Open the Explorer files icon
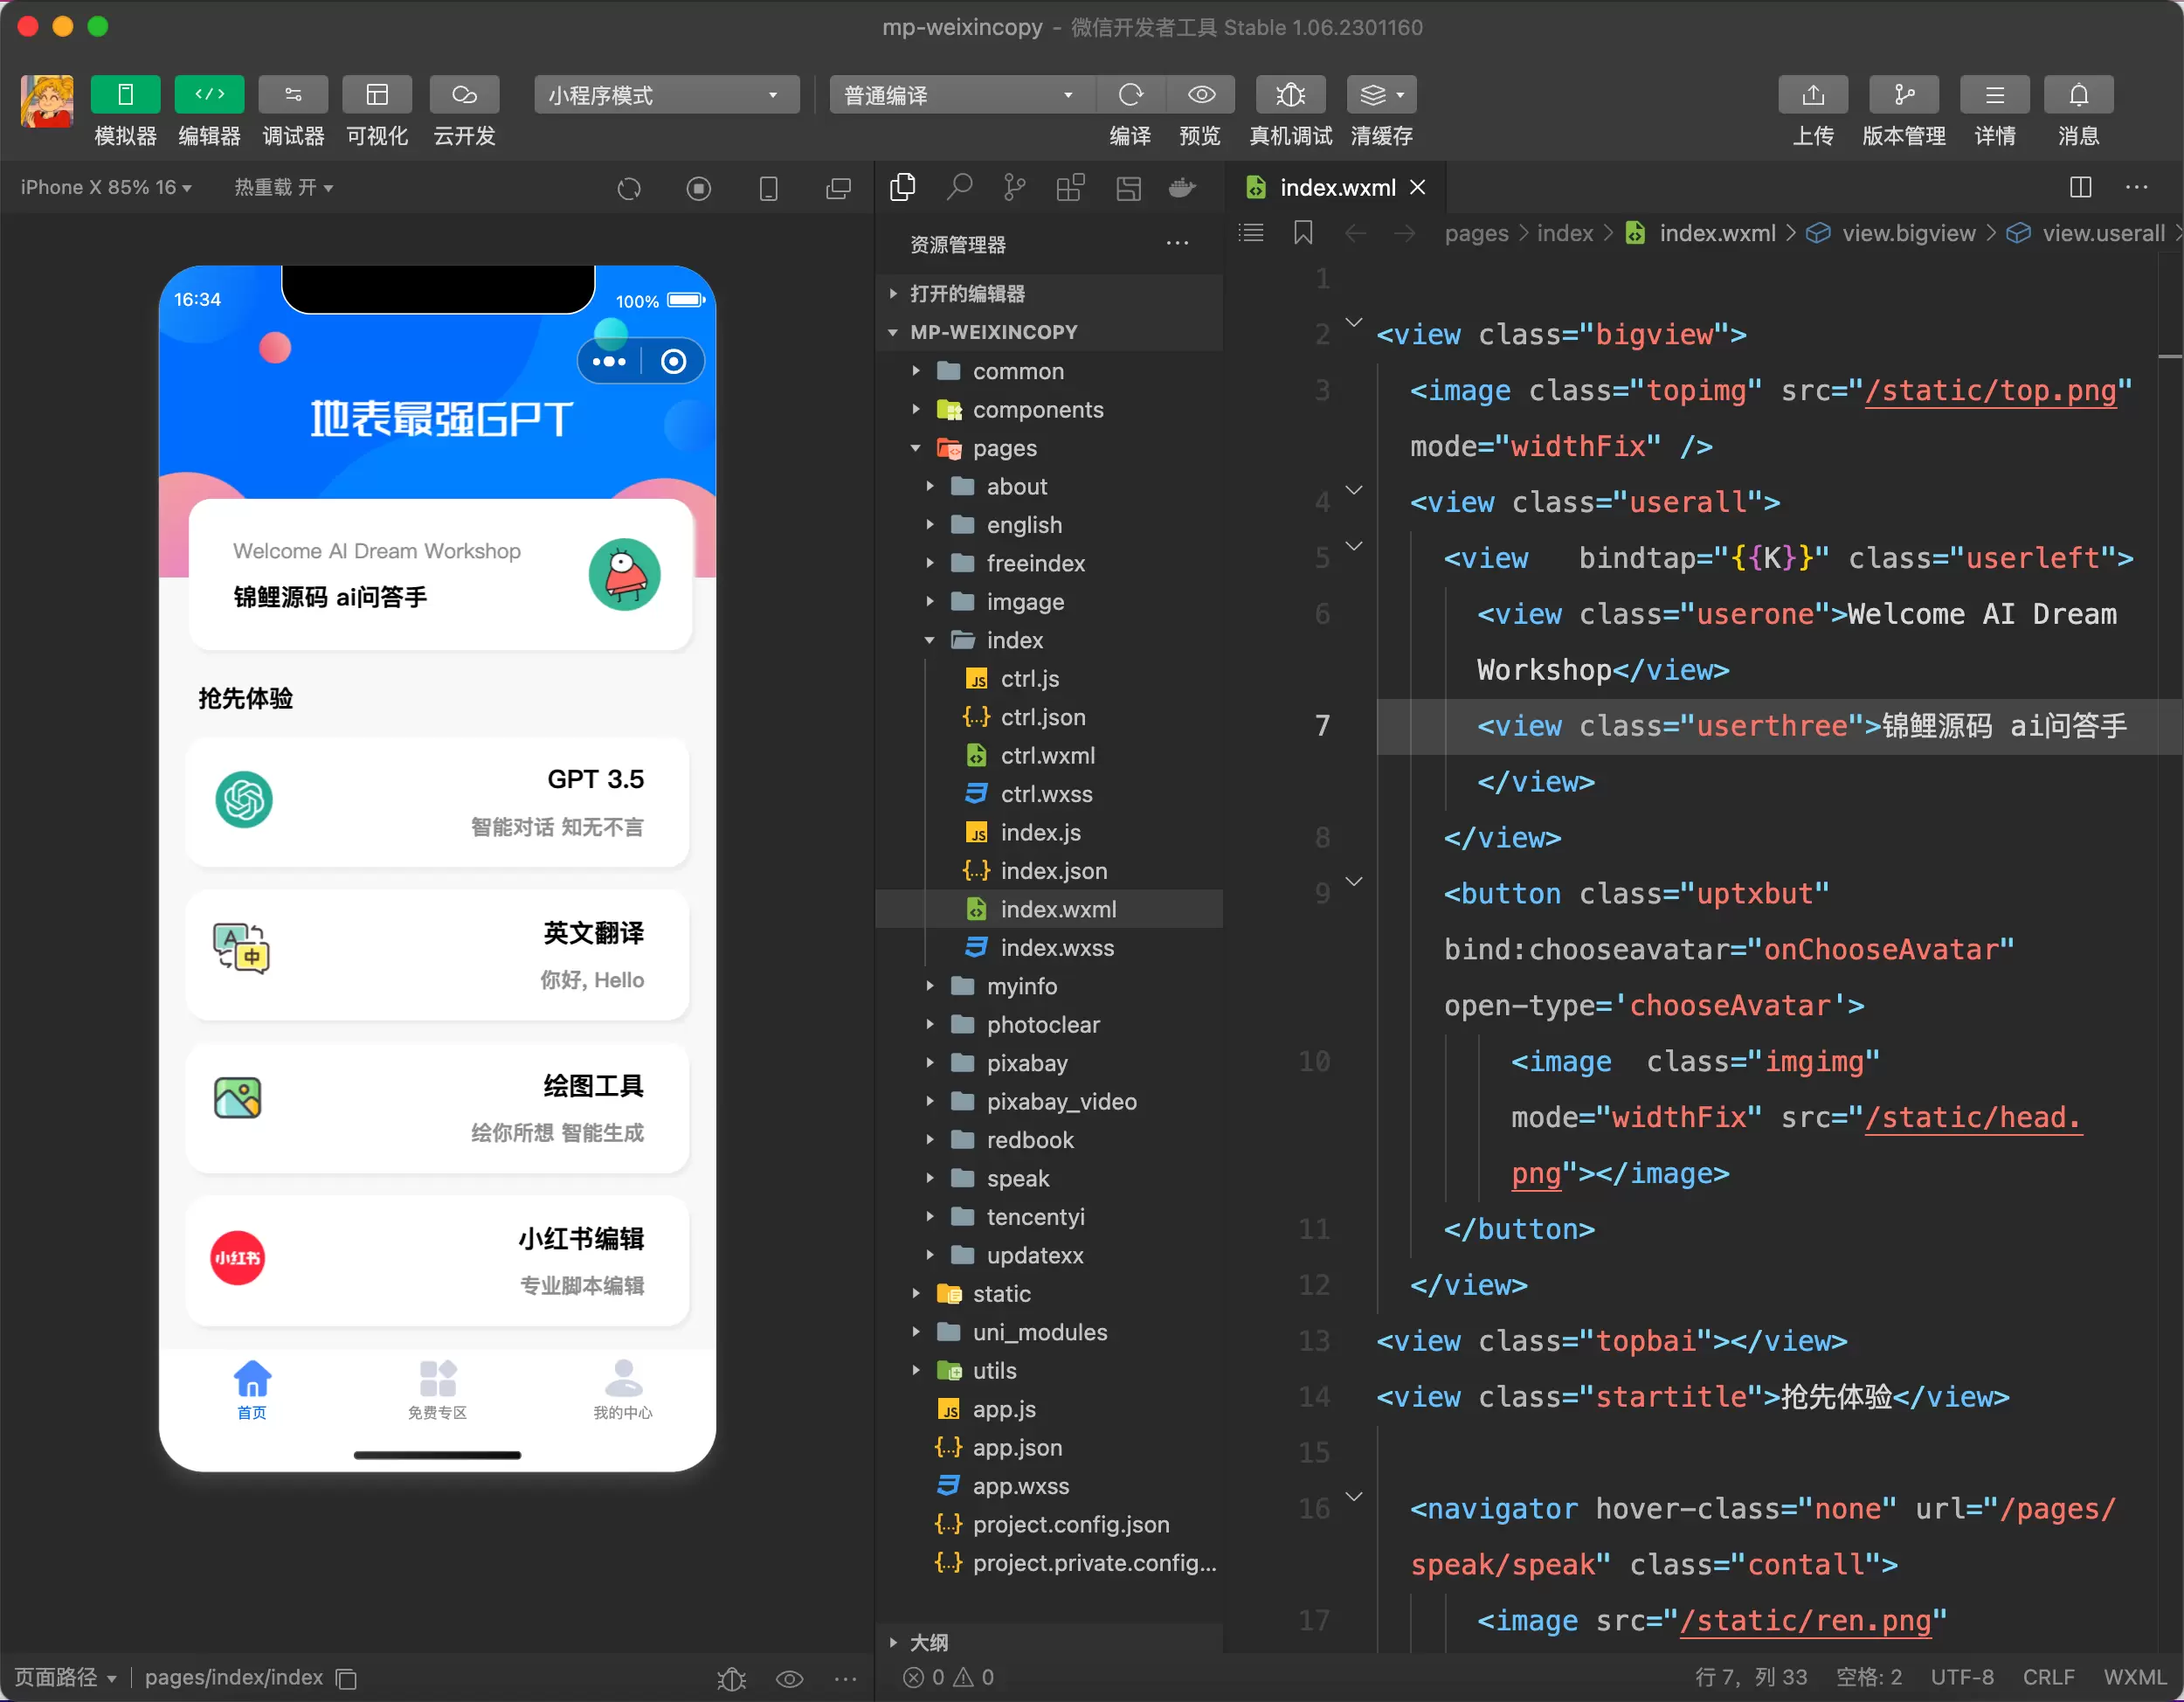 (903, 187)
